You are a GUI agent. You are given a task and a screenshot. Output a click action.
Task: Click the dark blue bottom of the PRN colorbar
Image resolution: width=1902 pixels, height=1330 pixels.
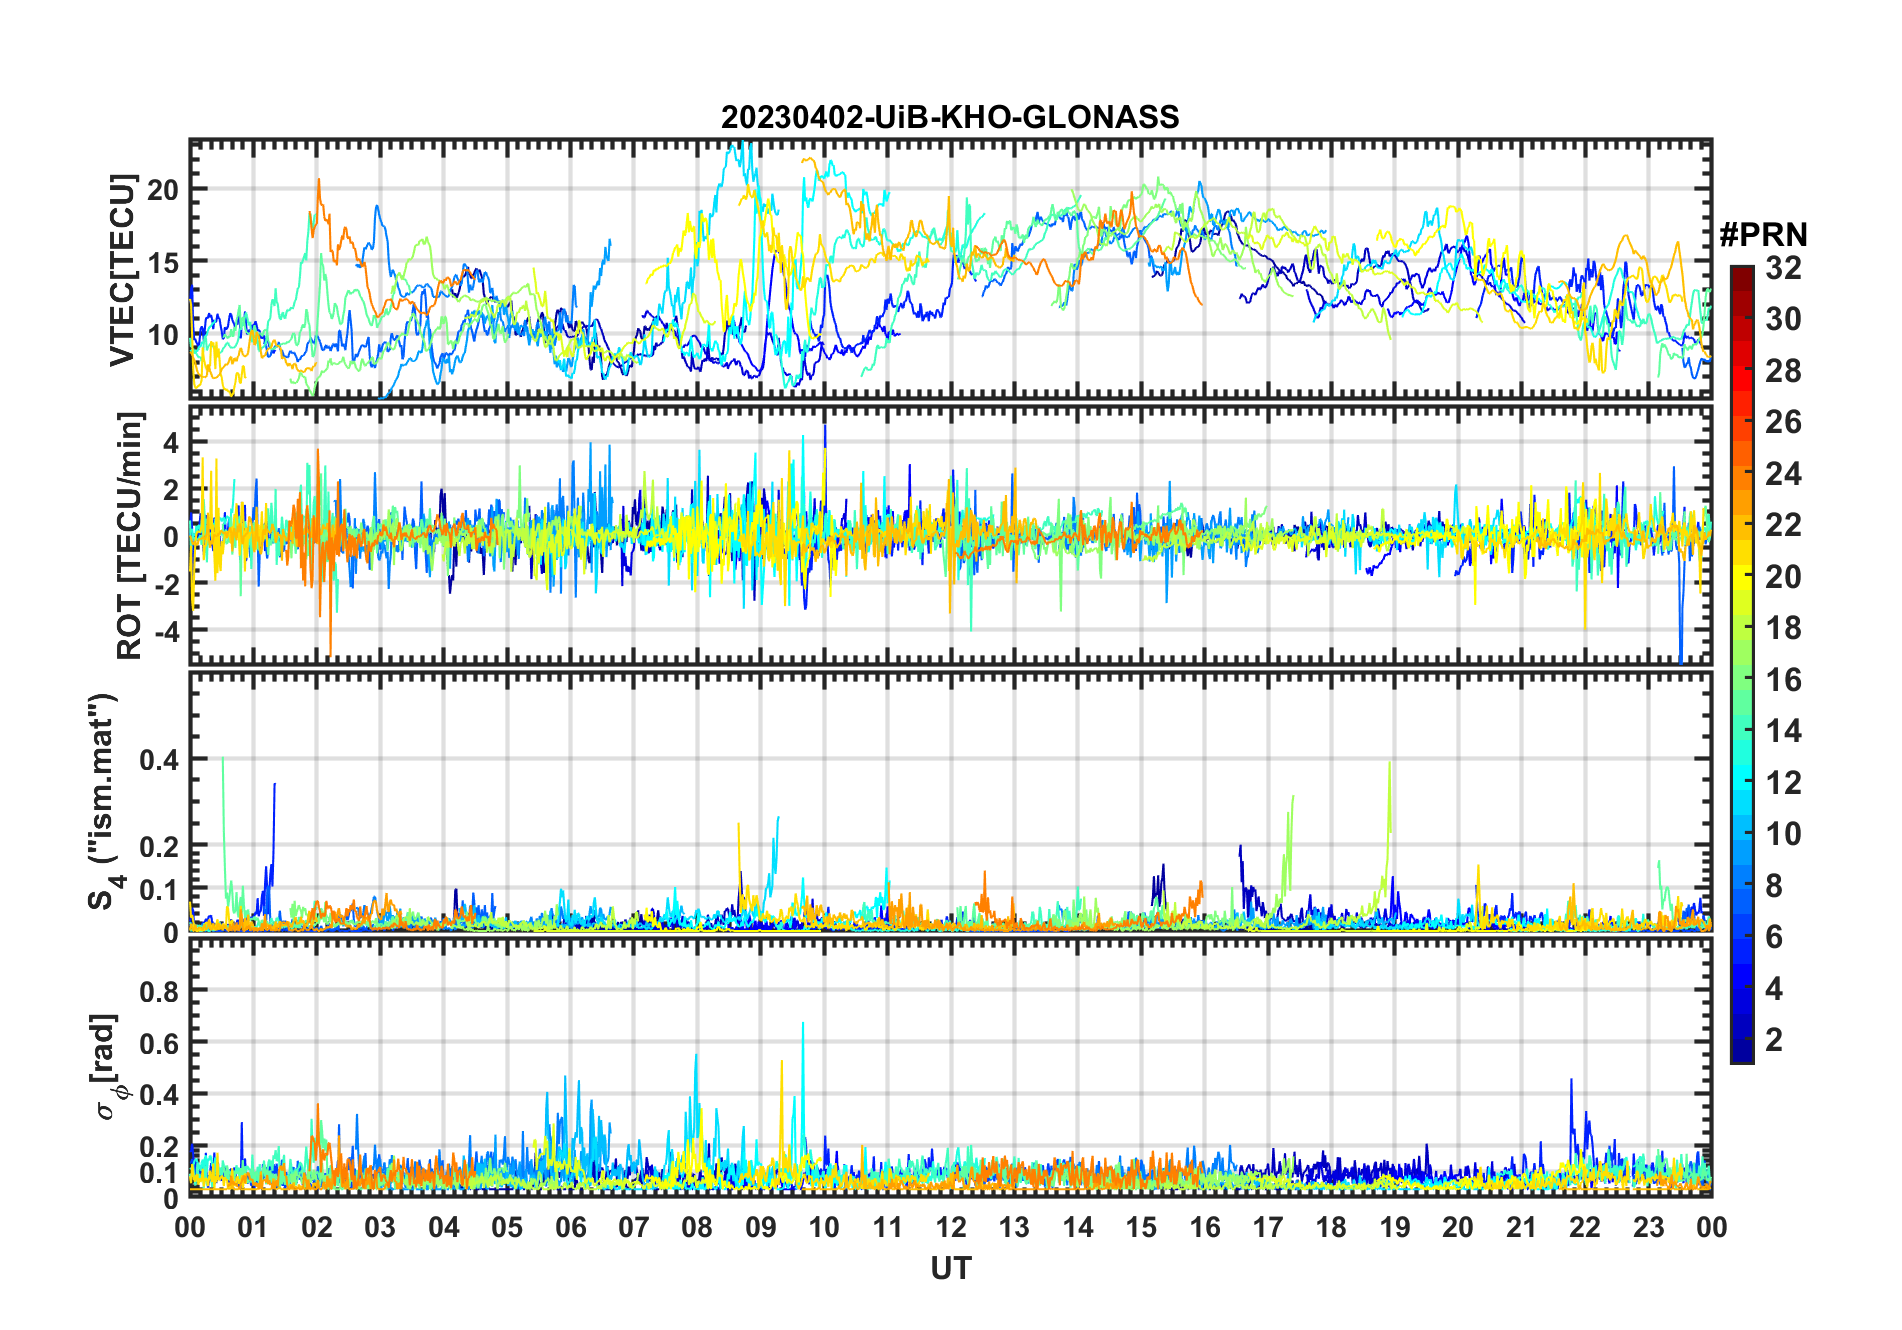pos(1741,1053)
